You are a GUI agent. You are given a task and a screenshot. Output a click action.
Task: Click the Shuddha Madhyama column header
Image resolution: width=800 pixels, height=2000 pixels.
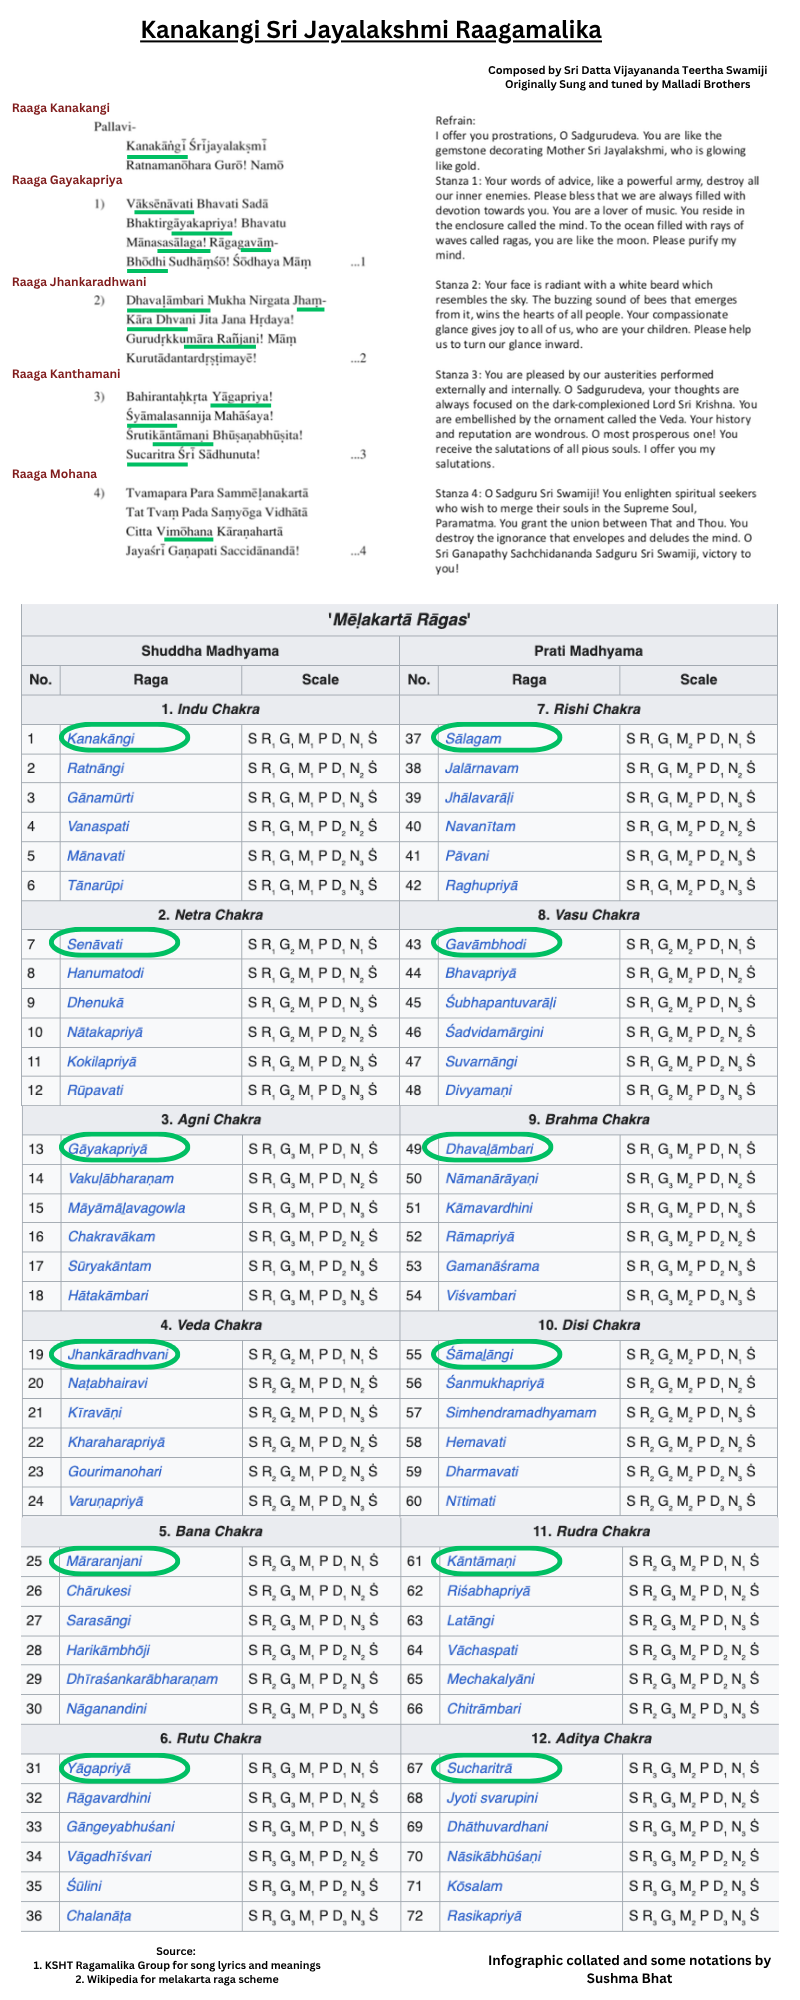pyautogui.click(x=210, y=651)
